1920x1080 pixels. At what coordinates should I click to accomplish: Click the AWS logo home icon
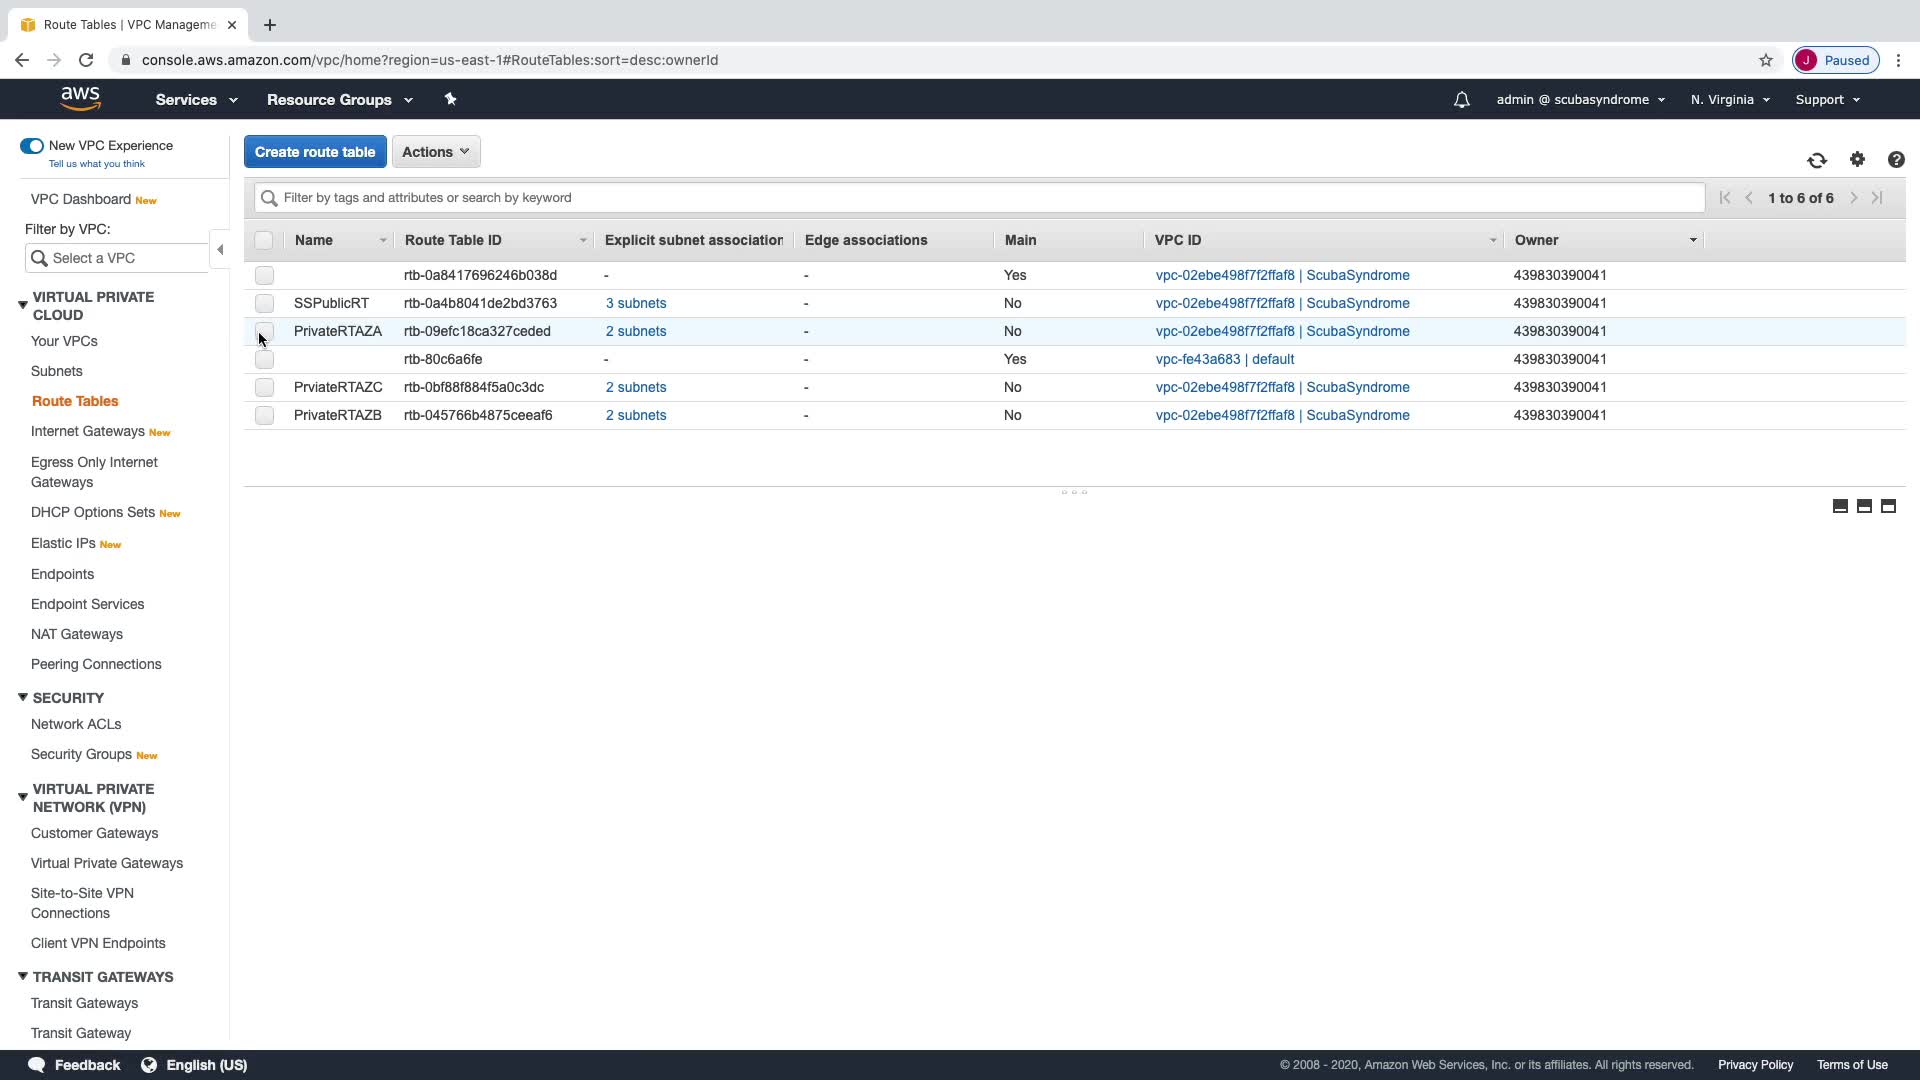coord(80,98)
